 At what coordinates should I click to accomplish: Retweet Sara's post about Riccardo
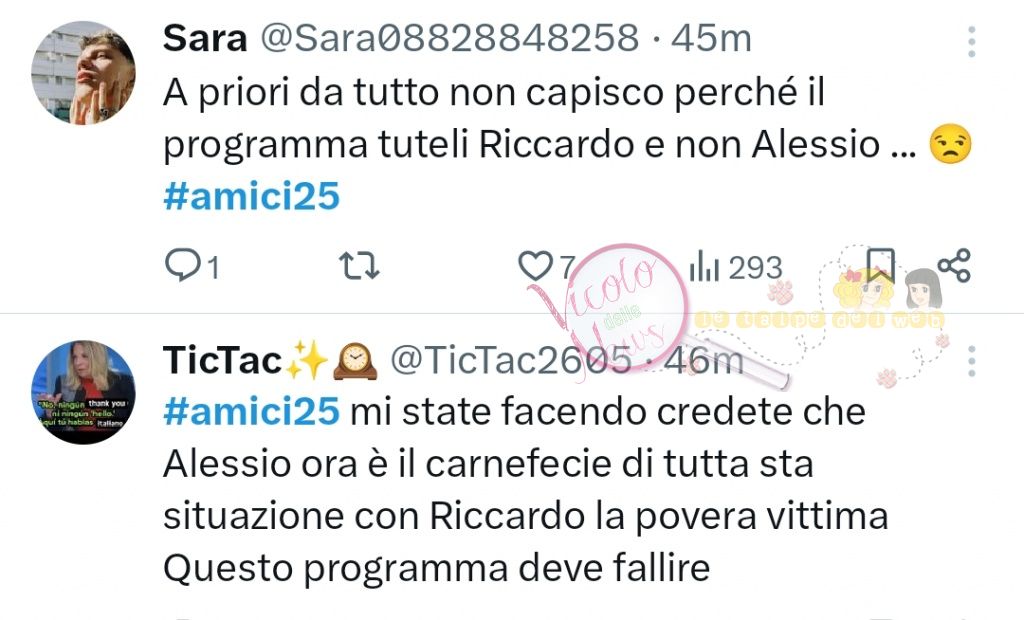click(359, 267)
